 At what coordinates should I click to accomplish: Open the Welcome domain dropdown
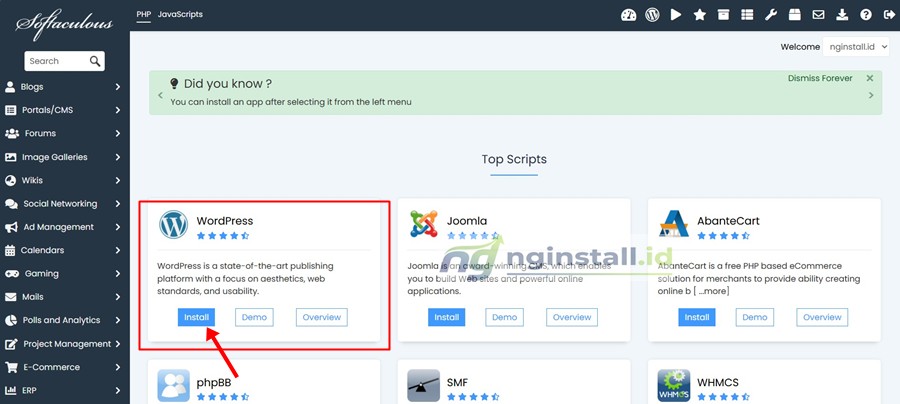[856, 47]
